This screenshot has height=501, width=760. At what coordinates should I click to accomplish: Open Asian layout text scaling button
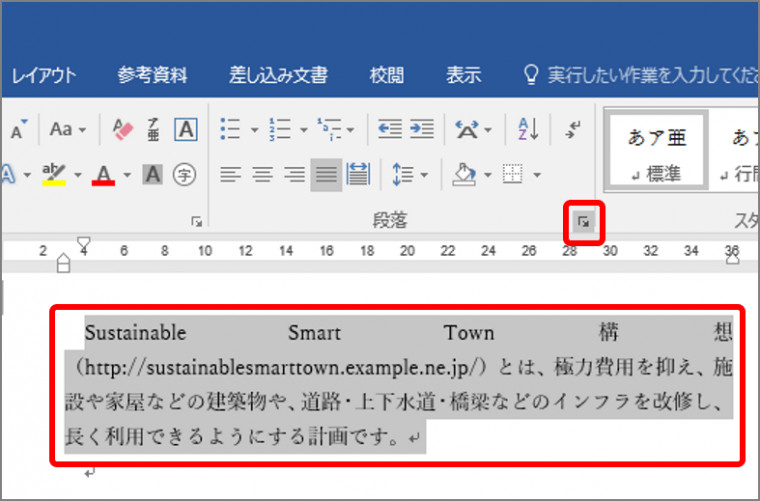[x=467, y=129]
